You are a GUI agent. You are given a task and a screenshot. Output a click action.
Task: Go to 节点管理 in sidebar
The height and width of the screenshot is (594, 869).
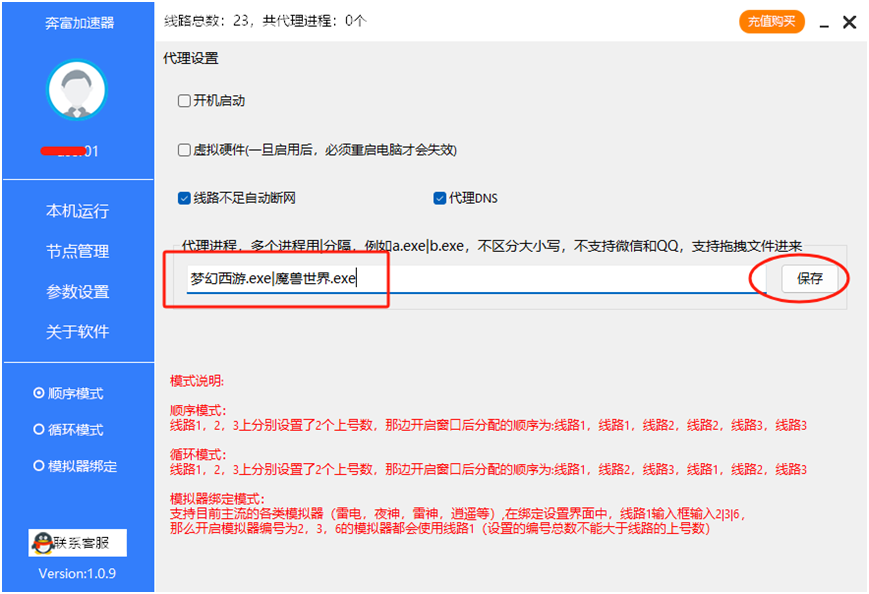pos(77,252)
